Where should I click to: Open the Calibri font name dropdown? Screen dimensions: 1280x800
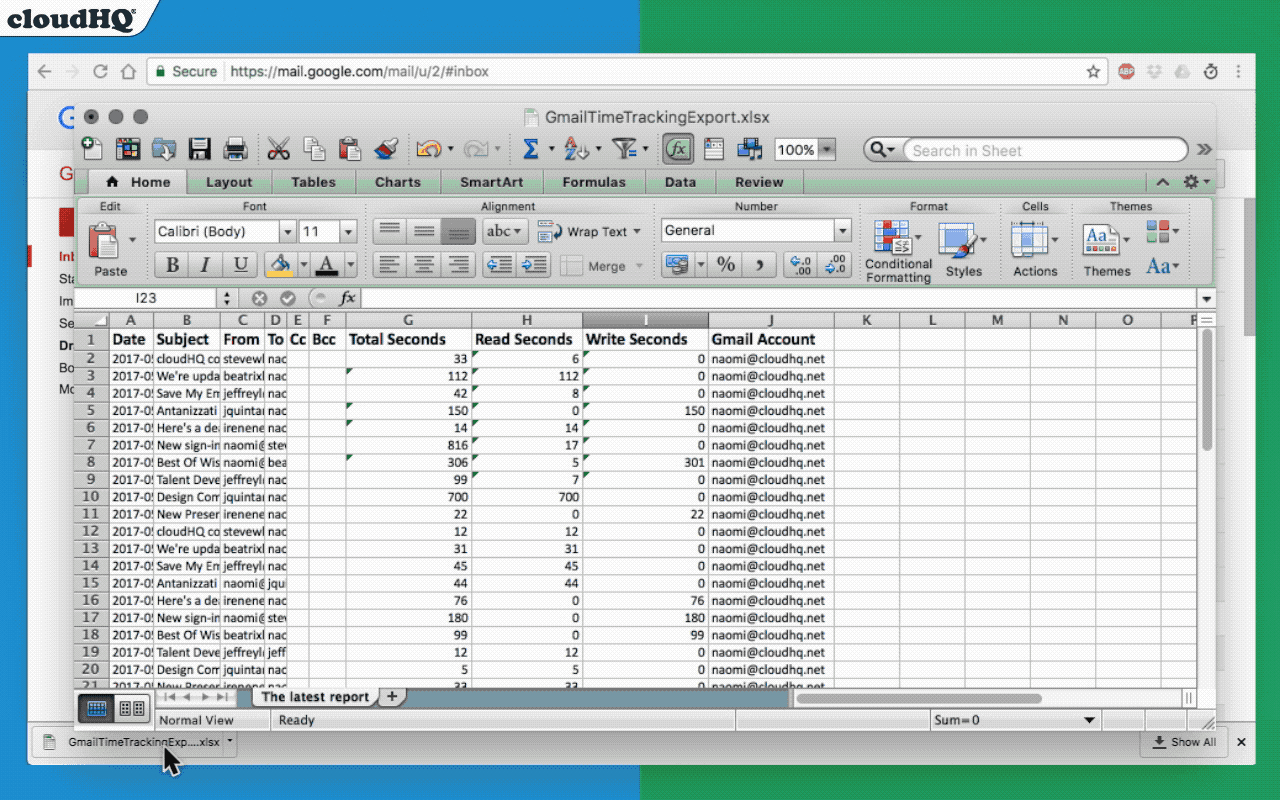click(288, 232)
